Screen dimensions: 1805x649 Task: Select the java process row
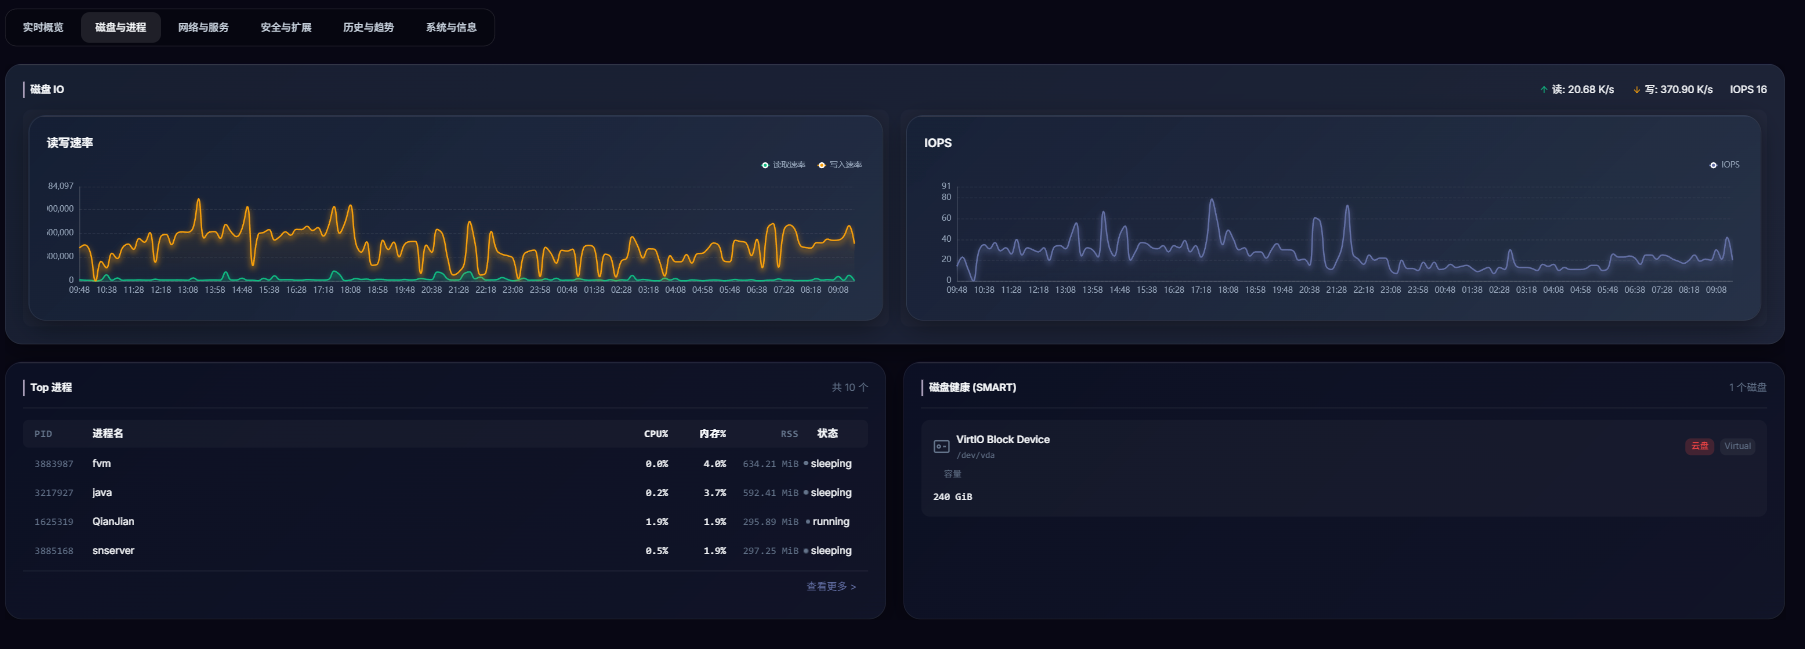pos(444,493)
